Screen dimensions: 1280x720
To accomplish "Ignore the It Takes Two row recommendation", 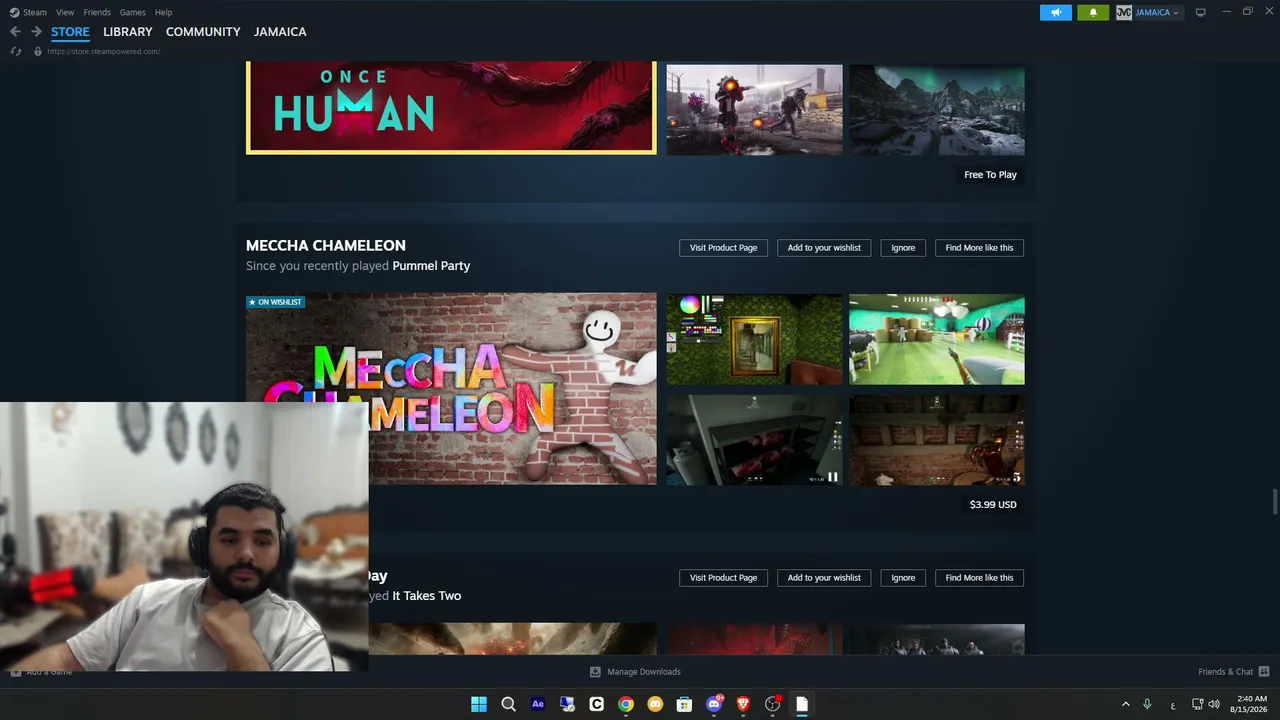I will click(903, 578).
